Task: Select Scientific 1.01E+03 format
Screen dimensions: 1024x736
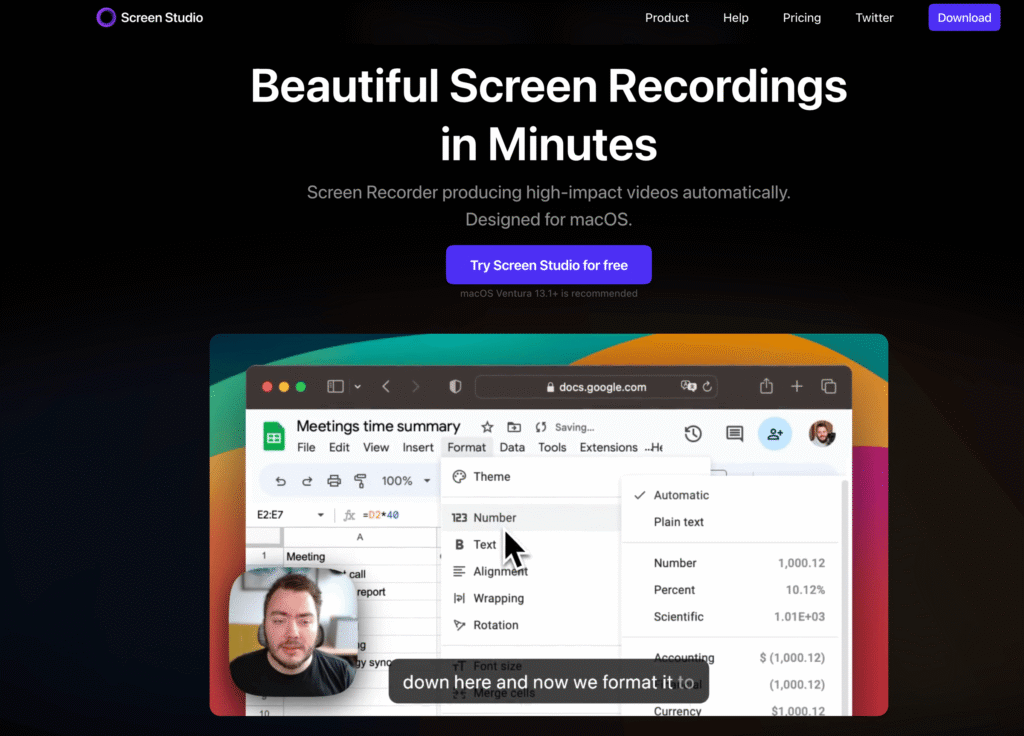Action: point(730,616)
